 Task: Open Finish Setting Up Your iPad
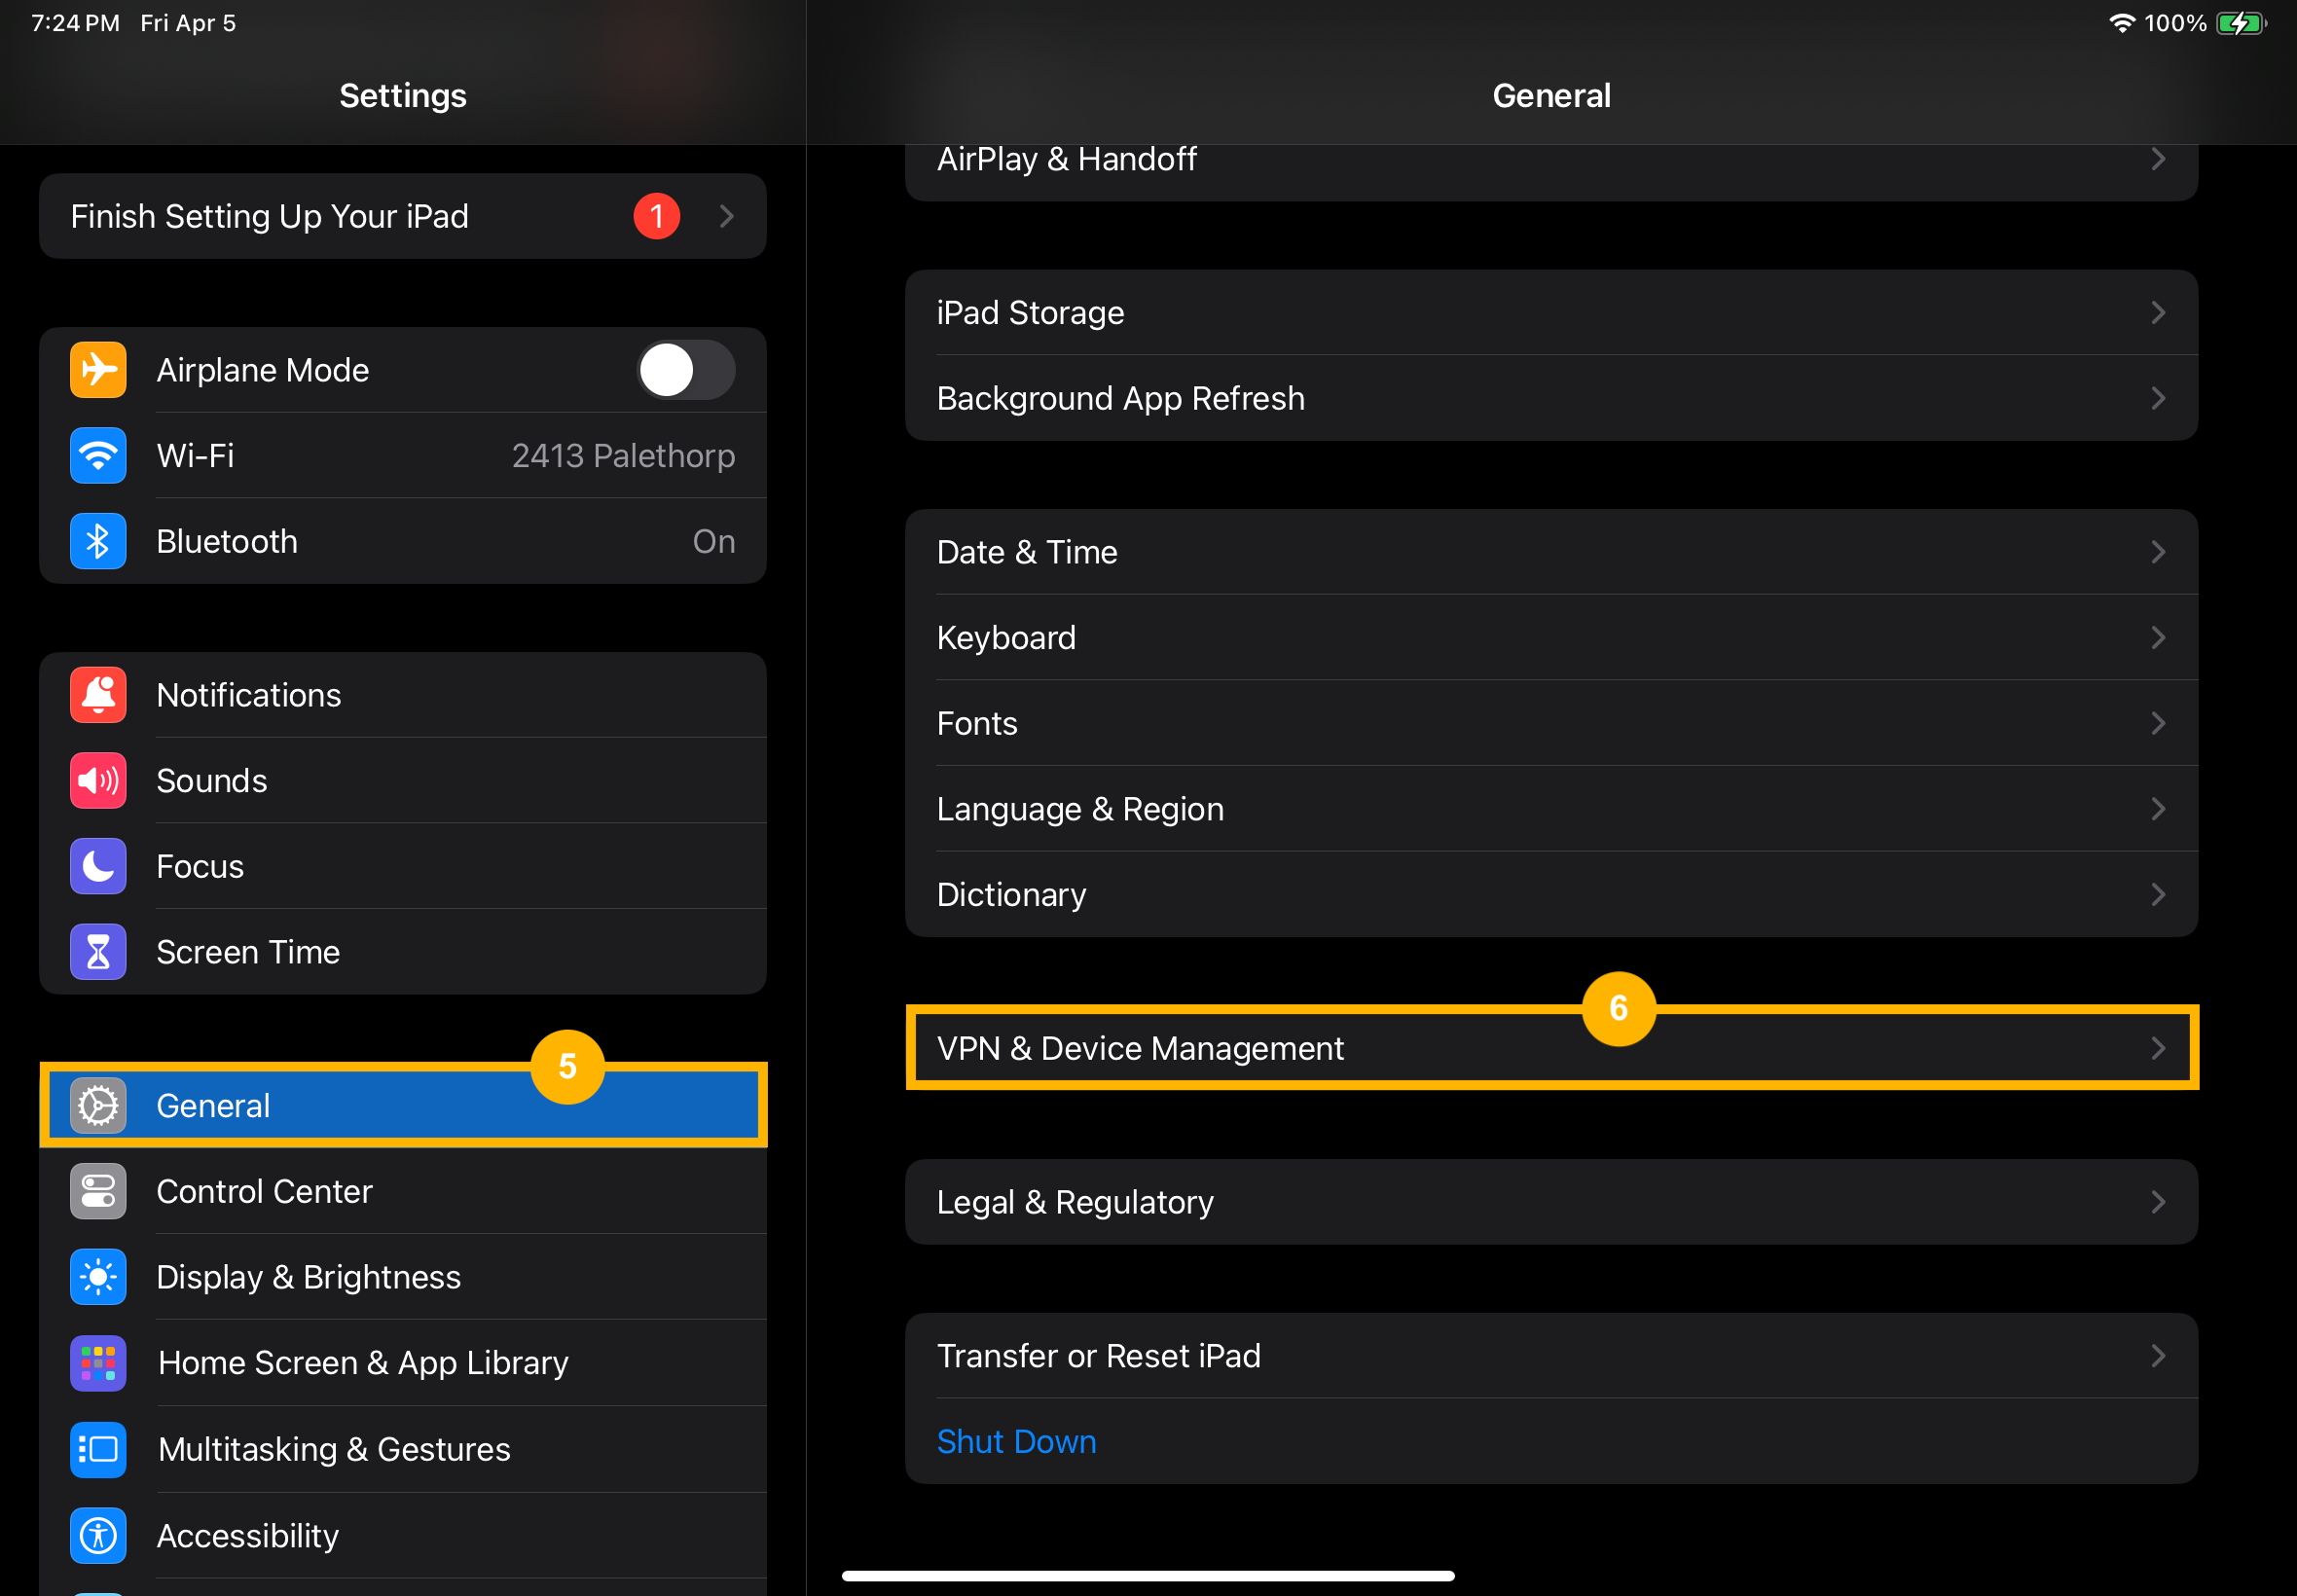[402, 216]
